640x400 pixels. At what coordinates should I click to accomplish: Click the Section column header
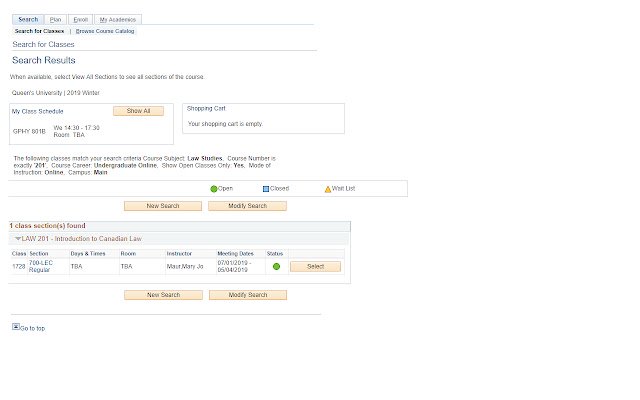coord(39,253)
